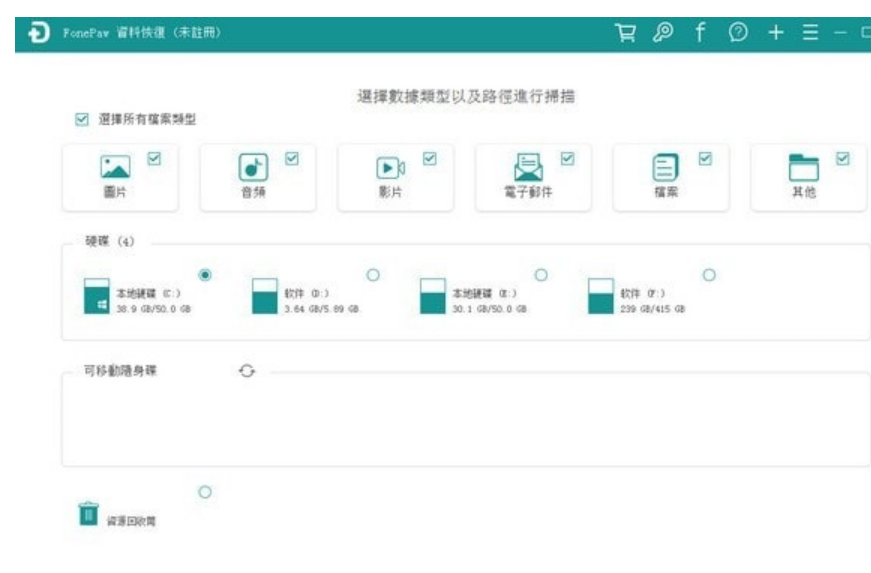Viewport: 871px width, 573px height.
Task: Uncheck the 電子郵件 file type checkbox
Action: [567, 158]
